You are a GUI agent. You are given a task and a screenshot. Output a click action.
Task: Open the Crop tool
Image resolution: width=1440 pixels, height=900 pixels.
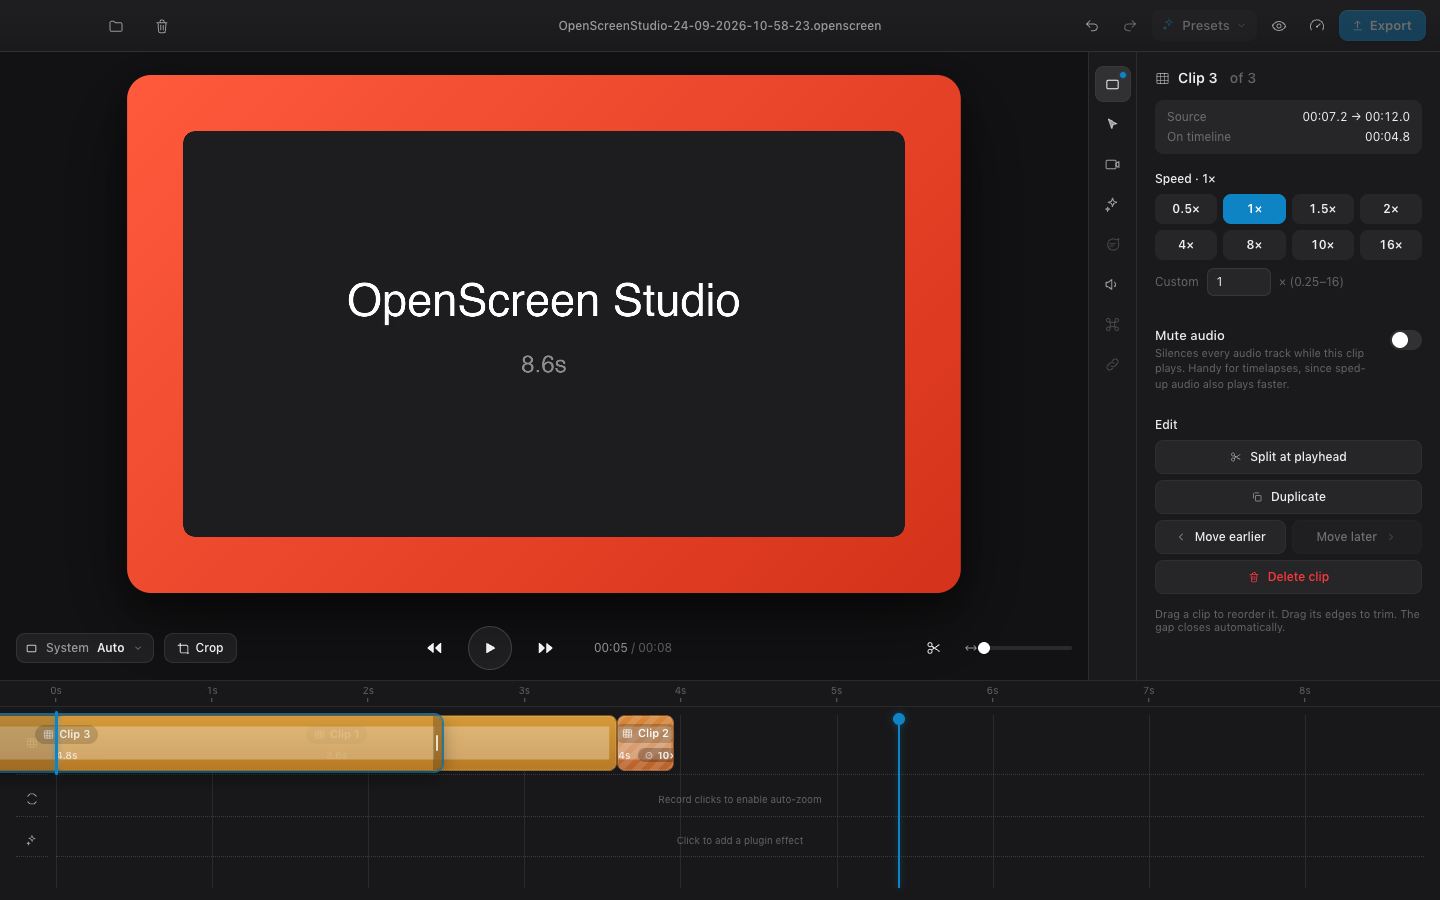coord(200,648)
